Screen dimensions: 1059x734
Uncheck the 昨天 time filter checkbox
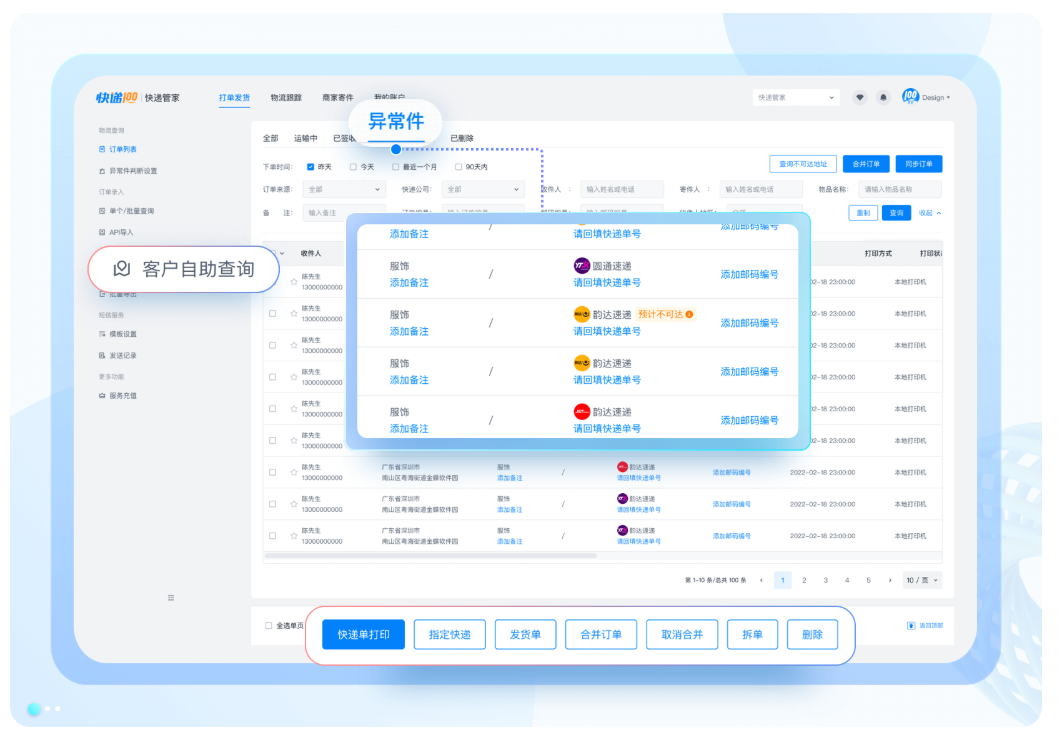click(311, 167)
